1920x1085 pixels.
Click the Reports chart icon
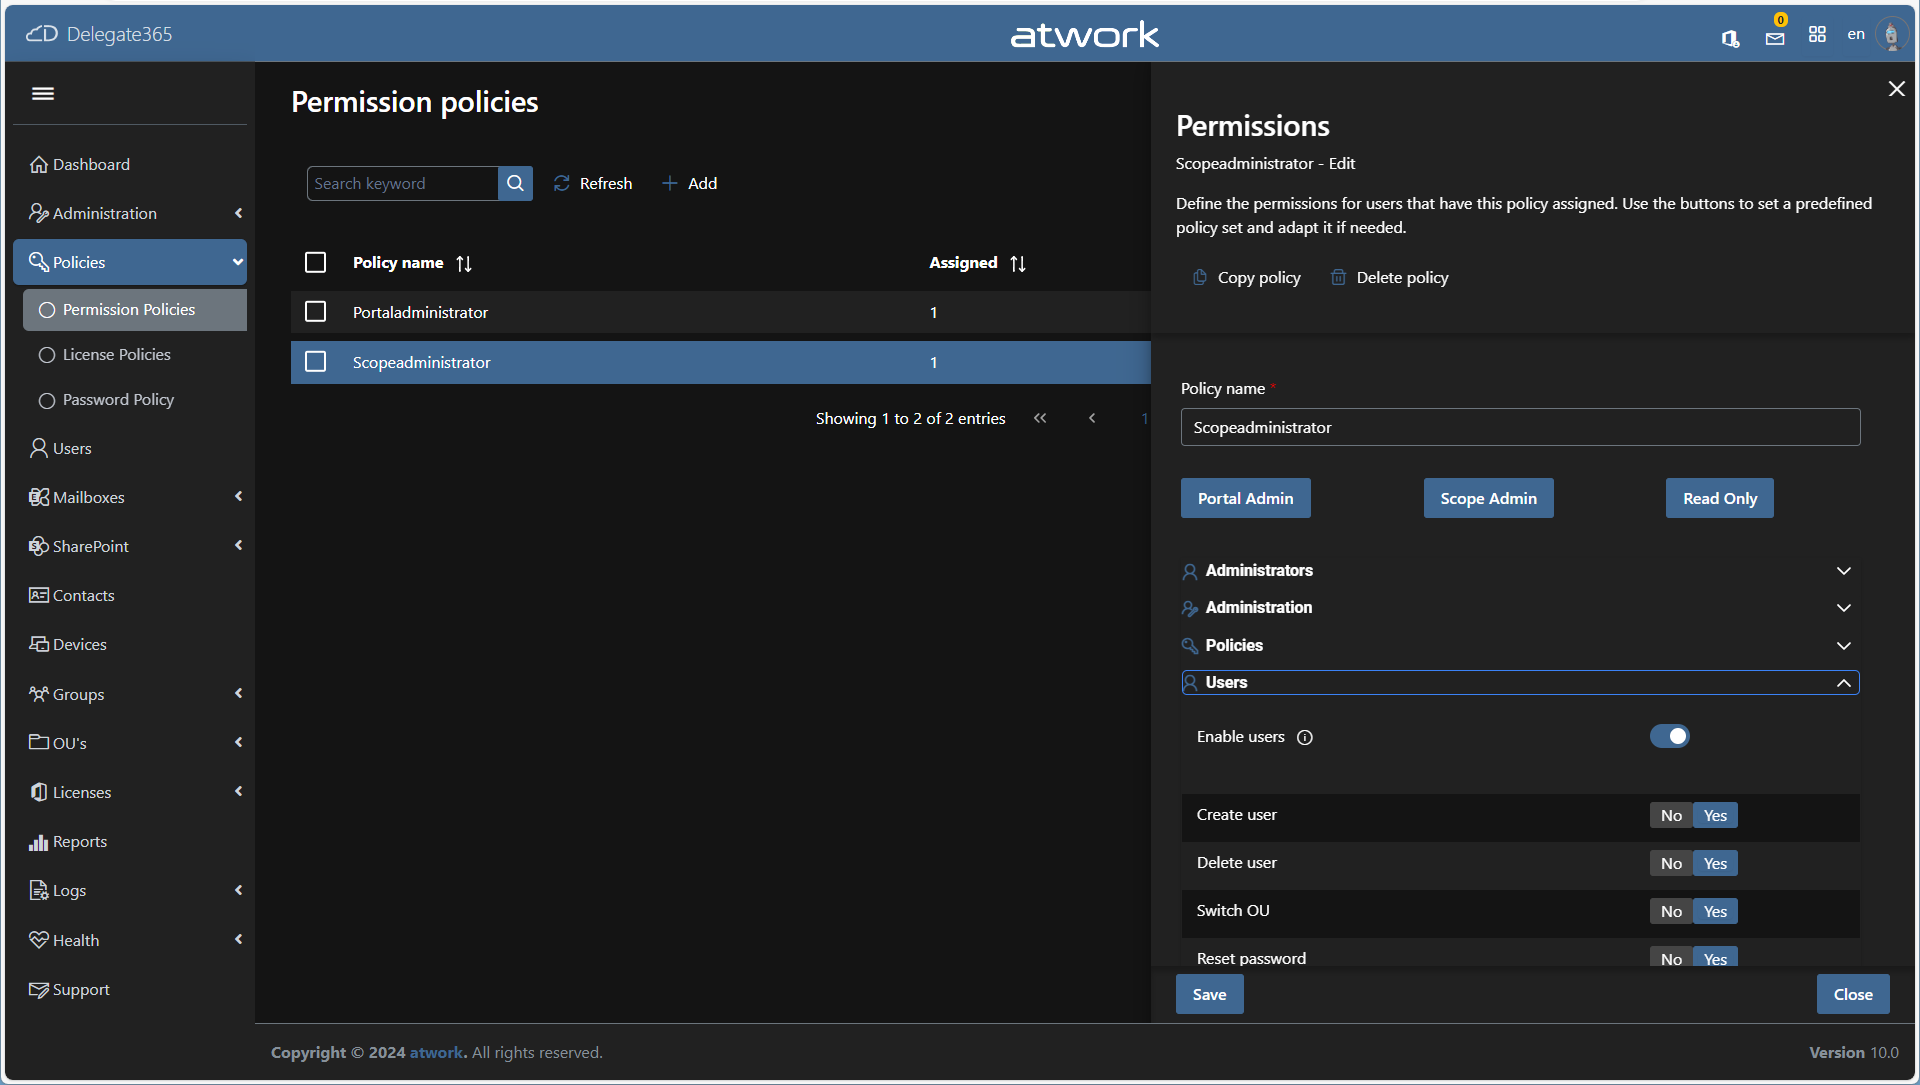coord(39,842)
